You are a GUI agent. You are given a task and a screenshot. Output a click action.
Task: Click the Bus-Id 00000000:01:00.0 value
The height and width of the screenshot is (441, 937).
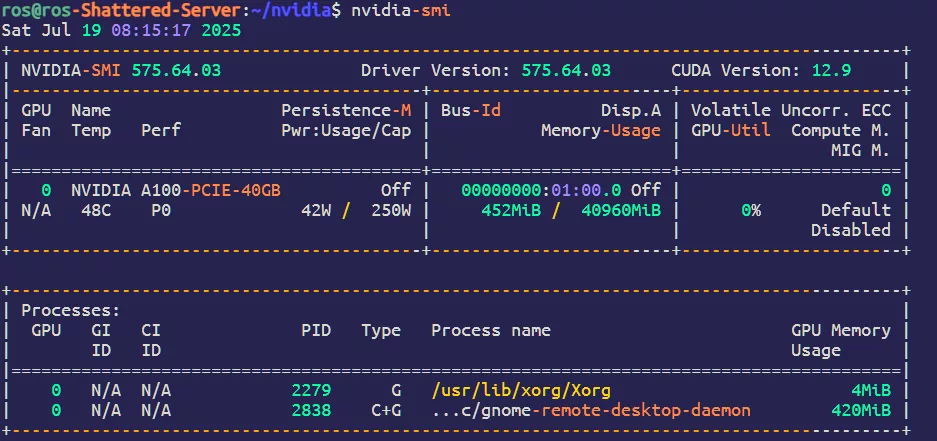[x=540, y=190]
